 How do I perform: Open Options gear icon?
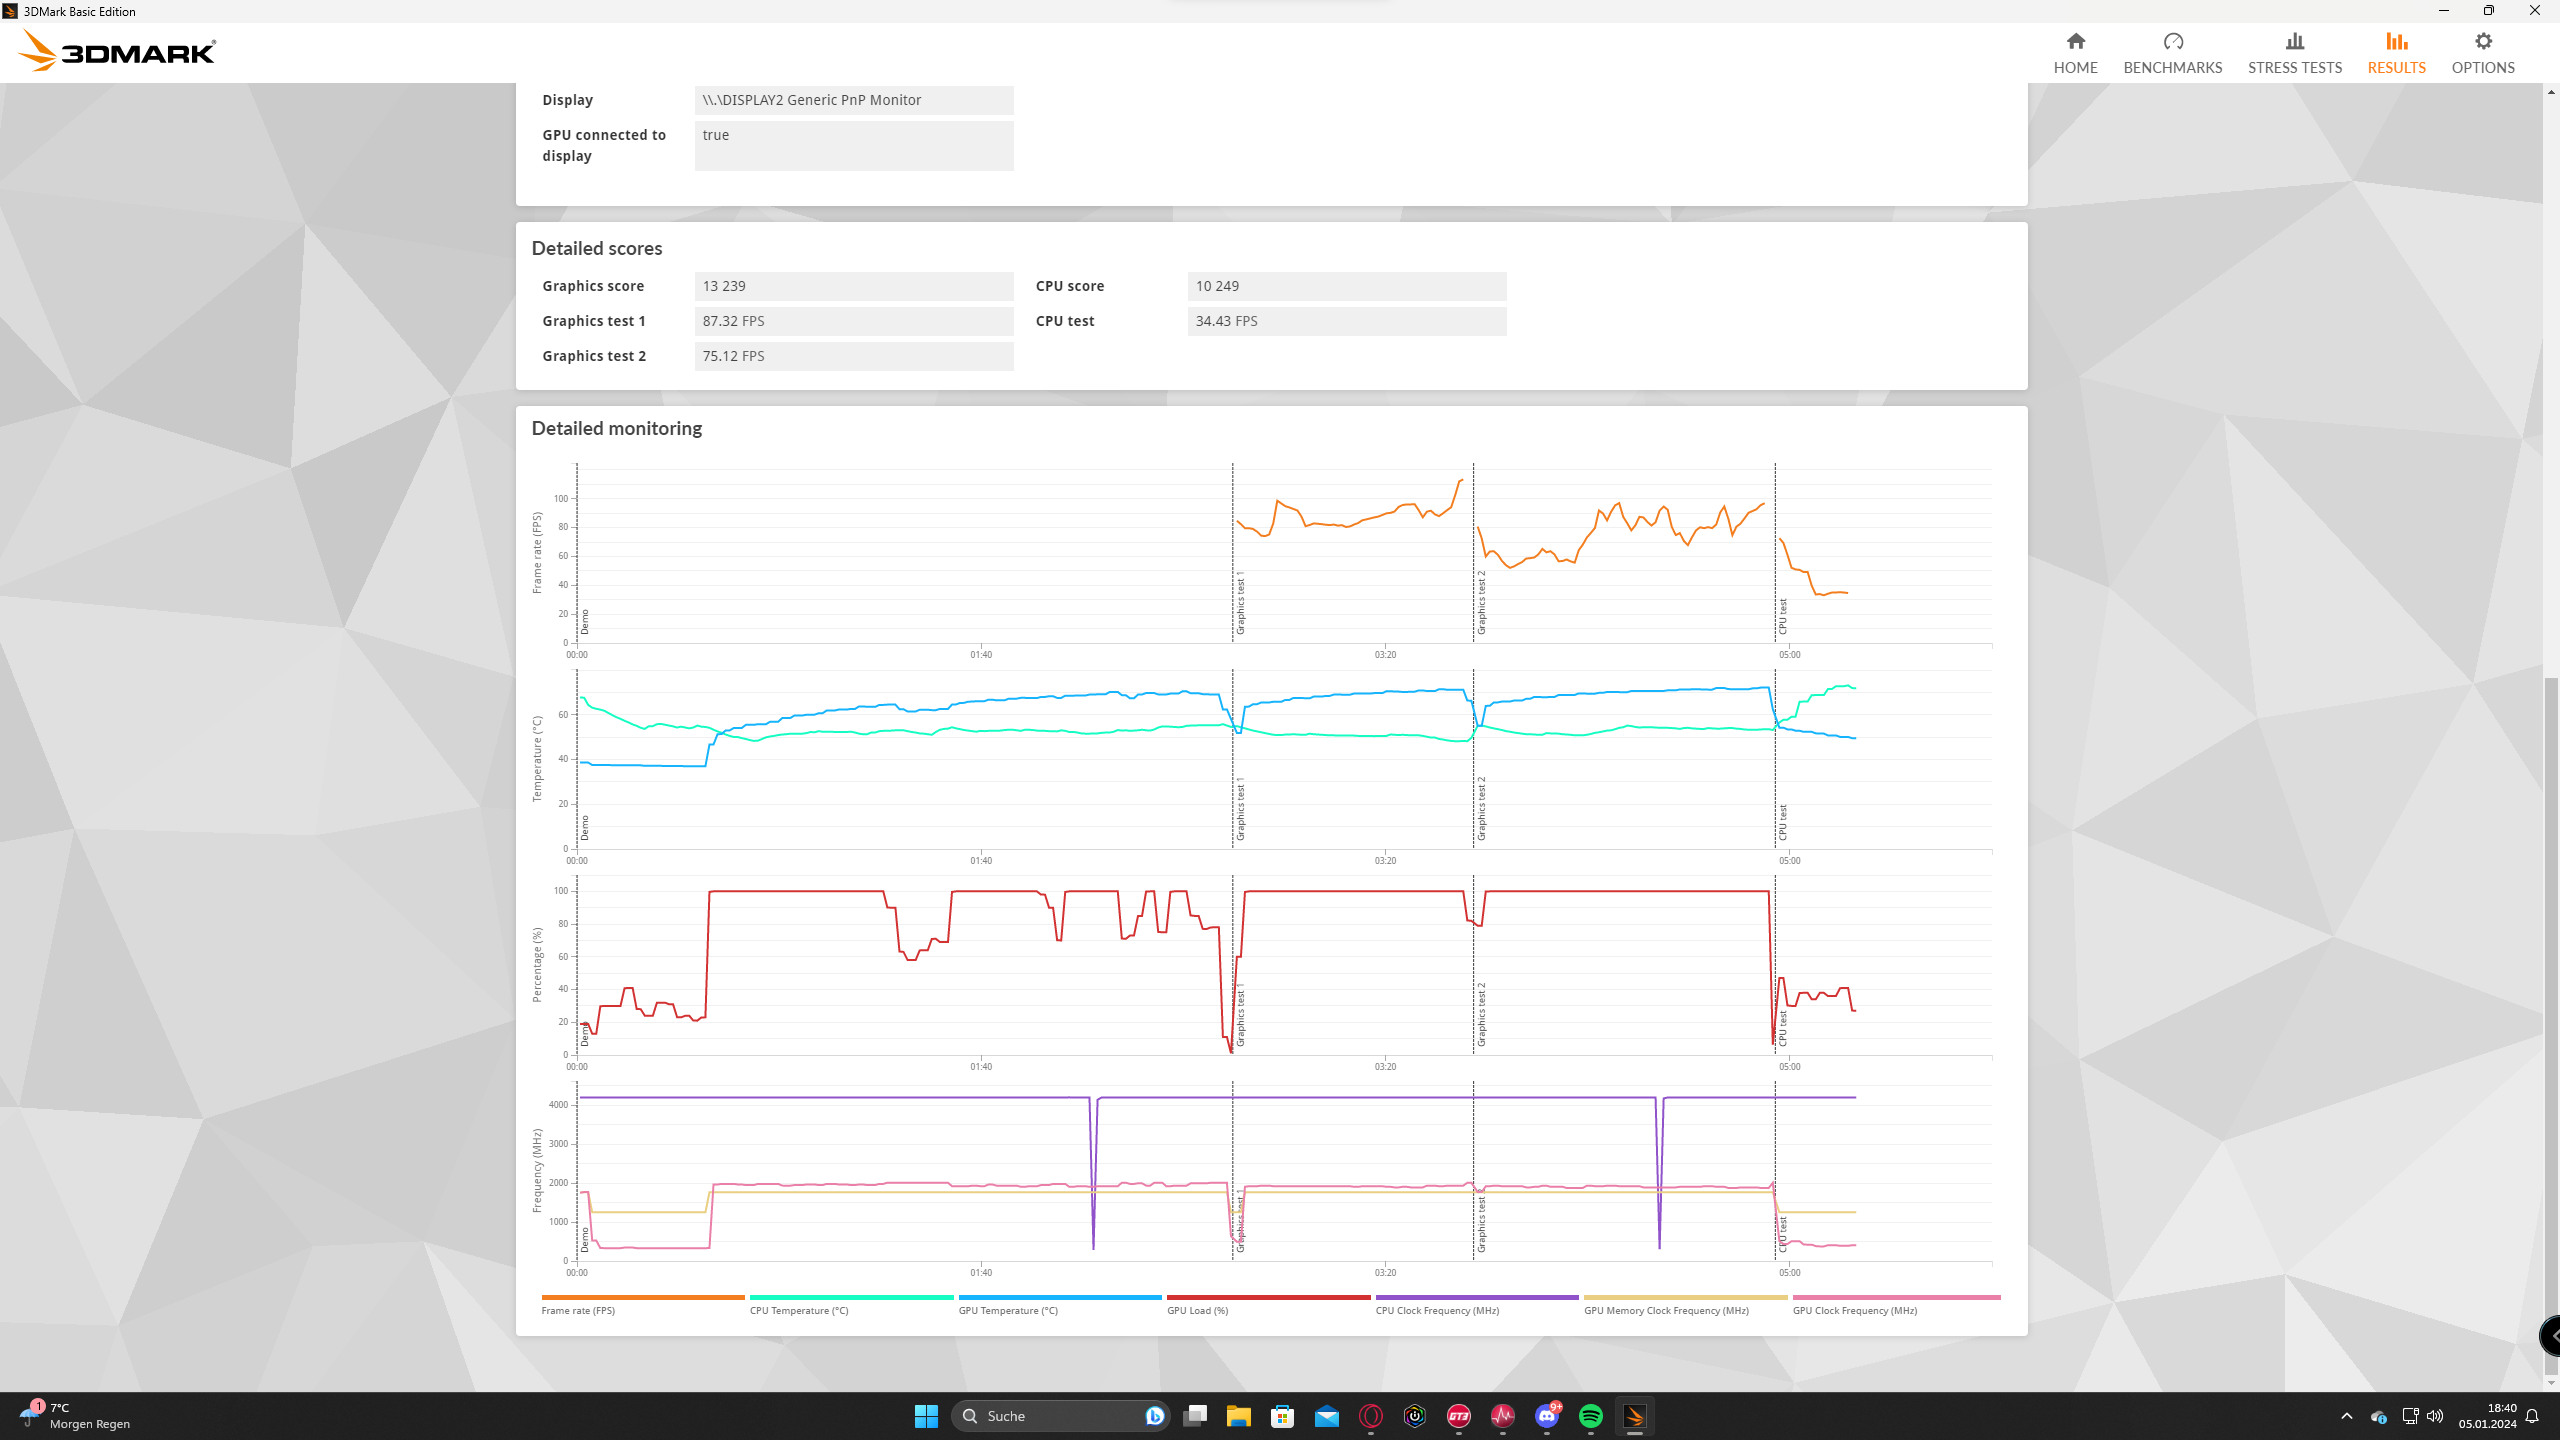pos(2482,42)
